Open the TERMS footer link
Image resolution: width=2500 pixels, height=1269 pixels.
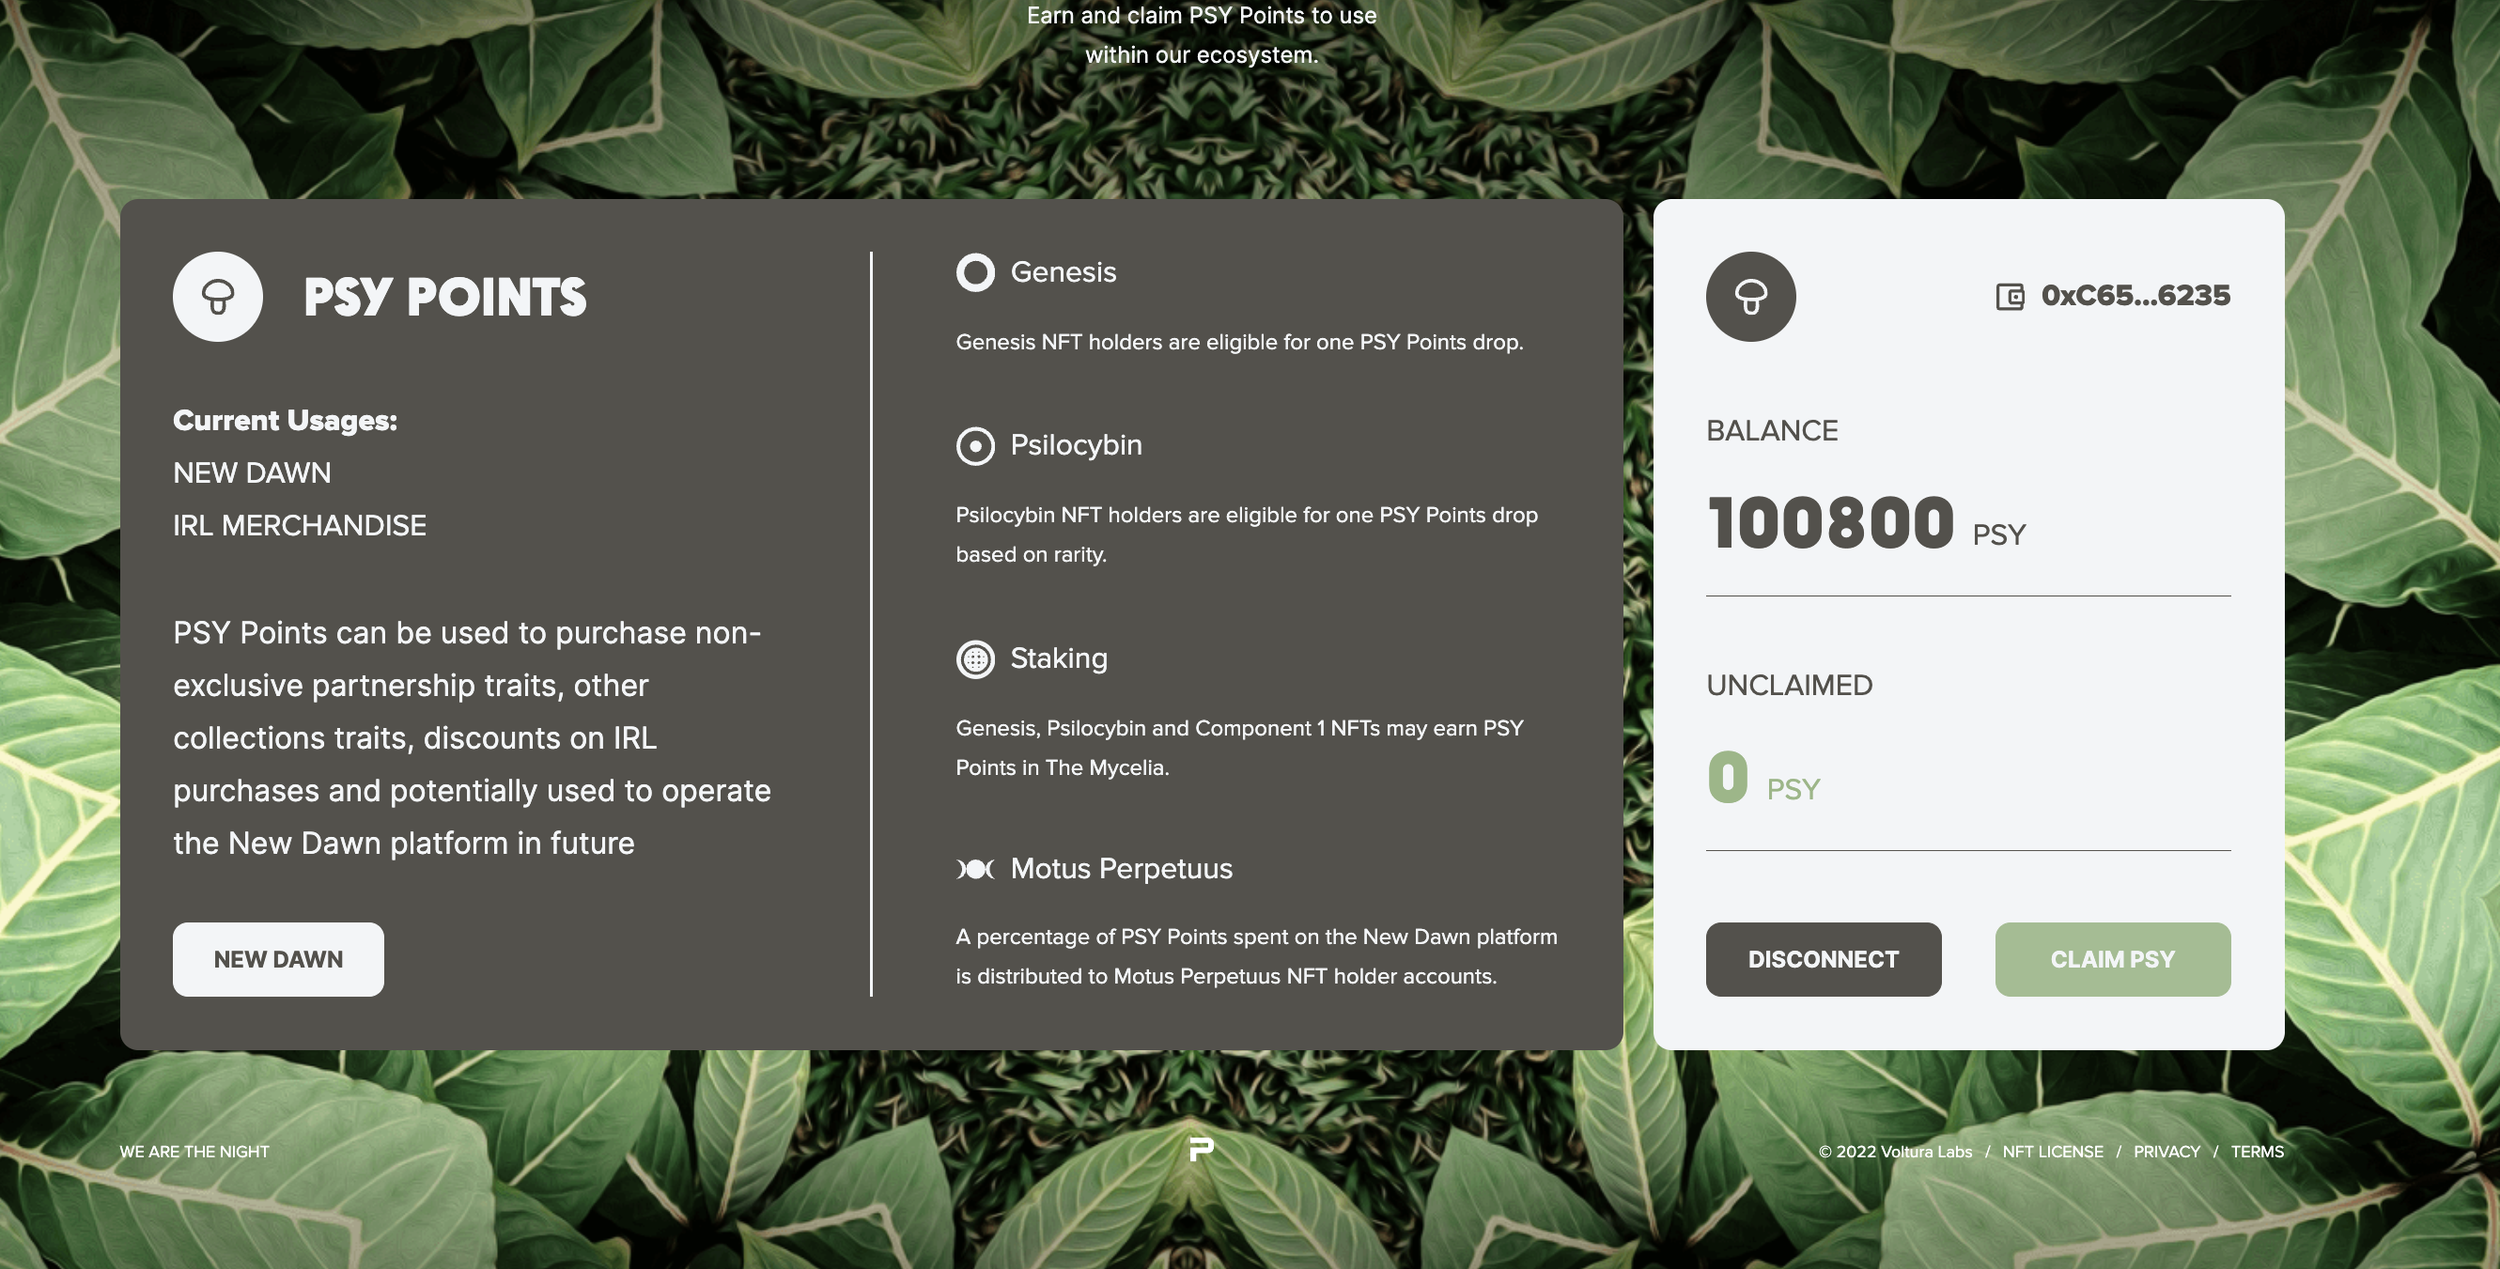pos(2257,1151)
